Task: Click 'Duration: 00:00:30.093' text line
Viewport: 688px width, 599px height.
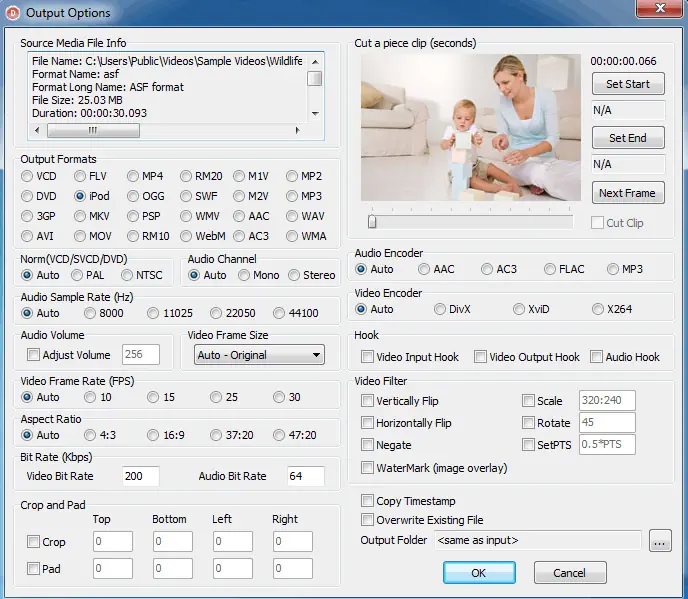Action: tap(90, 113)
